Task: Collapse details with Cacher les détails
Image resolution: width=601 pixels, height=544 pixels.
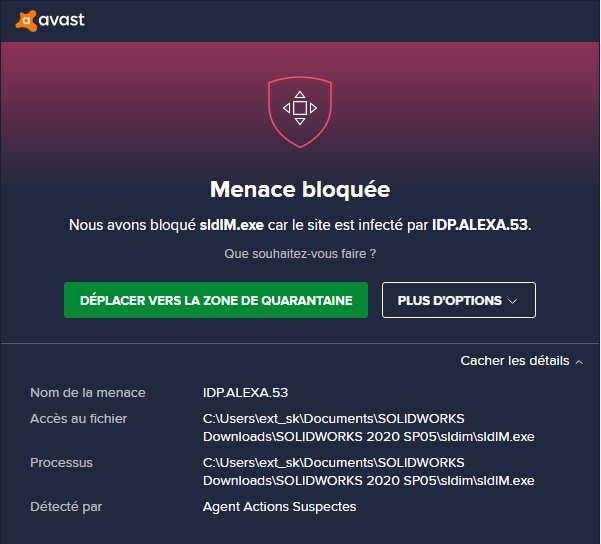Action: (x=515, y=361)
